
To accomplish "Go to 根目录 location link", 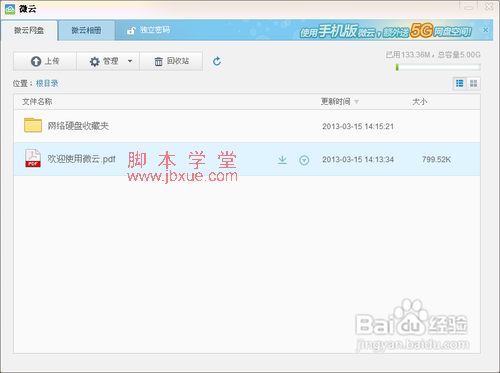I will click(x=47, y=83).
